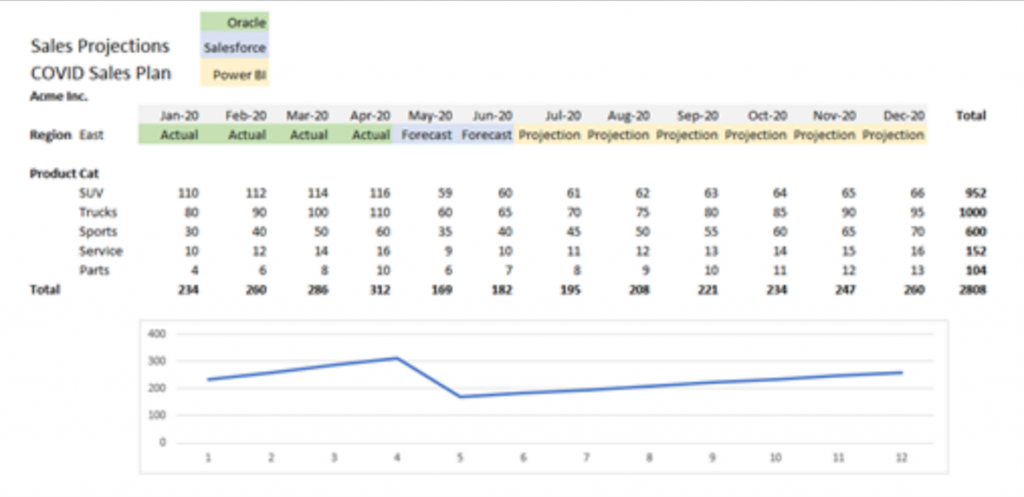This screenshot has width=1024, height=497.
Task: Select the Acme Inc. cell
Action: pyautogui.click(x=59, y=96)
